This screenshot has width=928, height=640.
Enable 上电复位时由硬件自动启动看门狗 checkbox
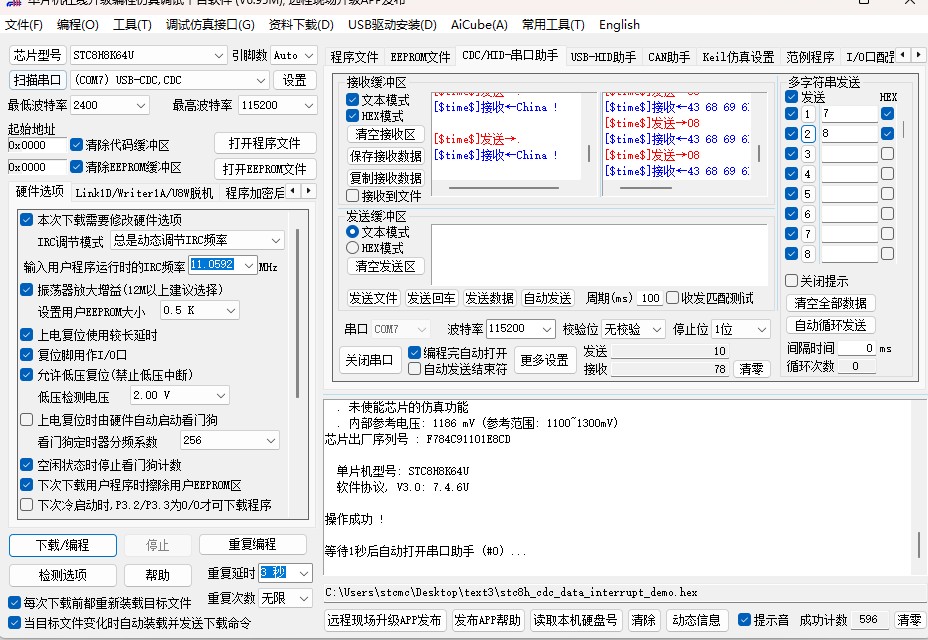coord(26,420)
